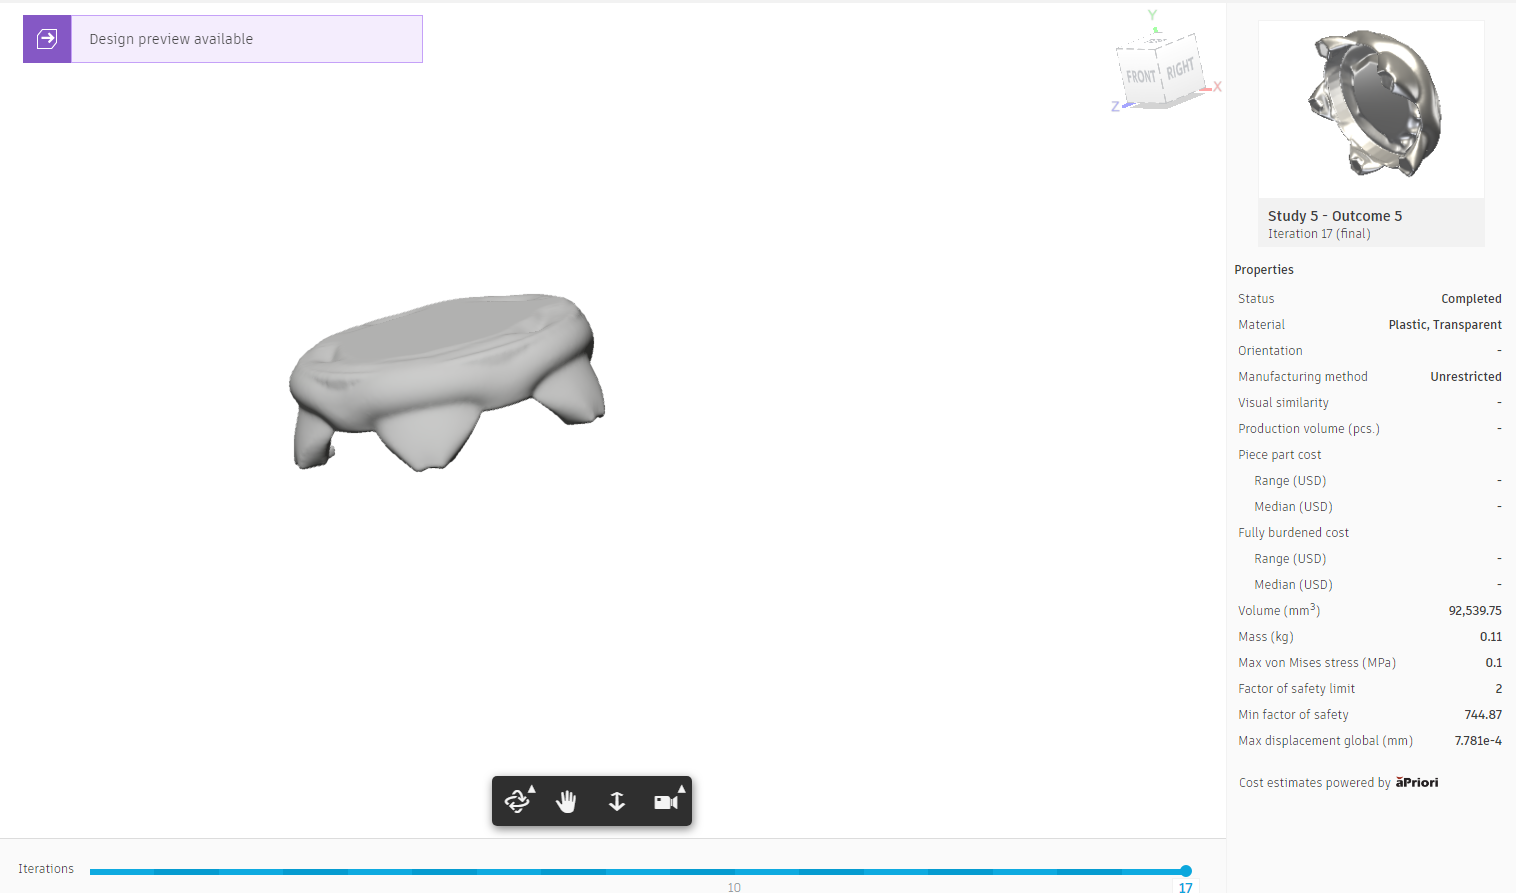Select the Study 5 - Outcome 5 entry
The height and width of the screenshot is (893, 1516).
(x=1334, y=216)
